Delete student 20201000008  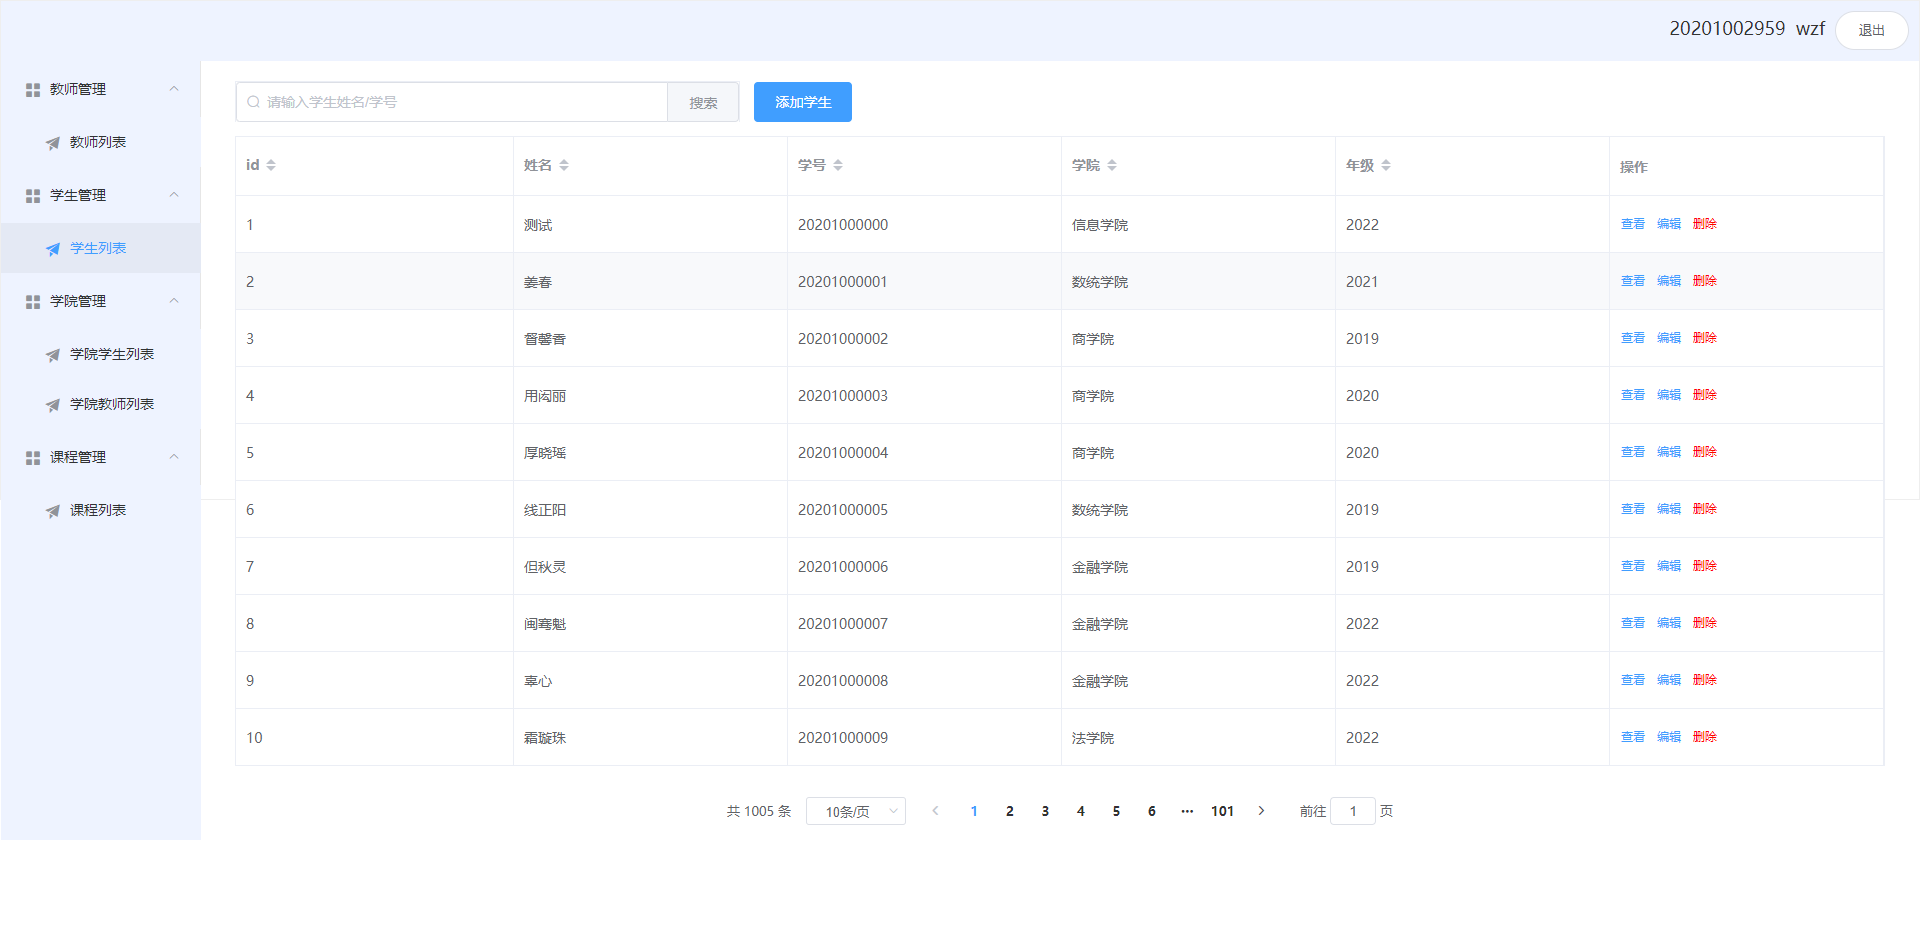tap(1705, 680)
